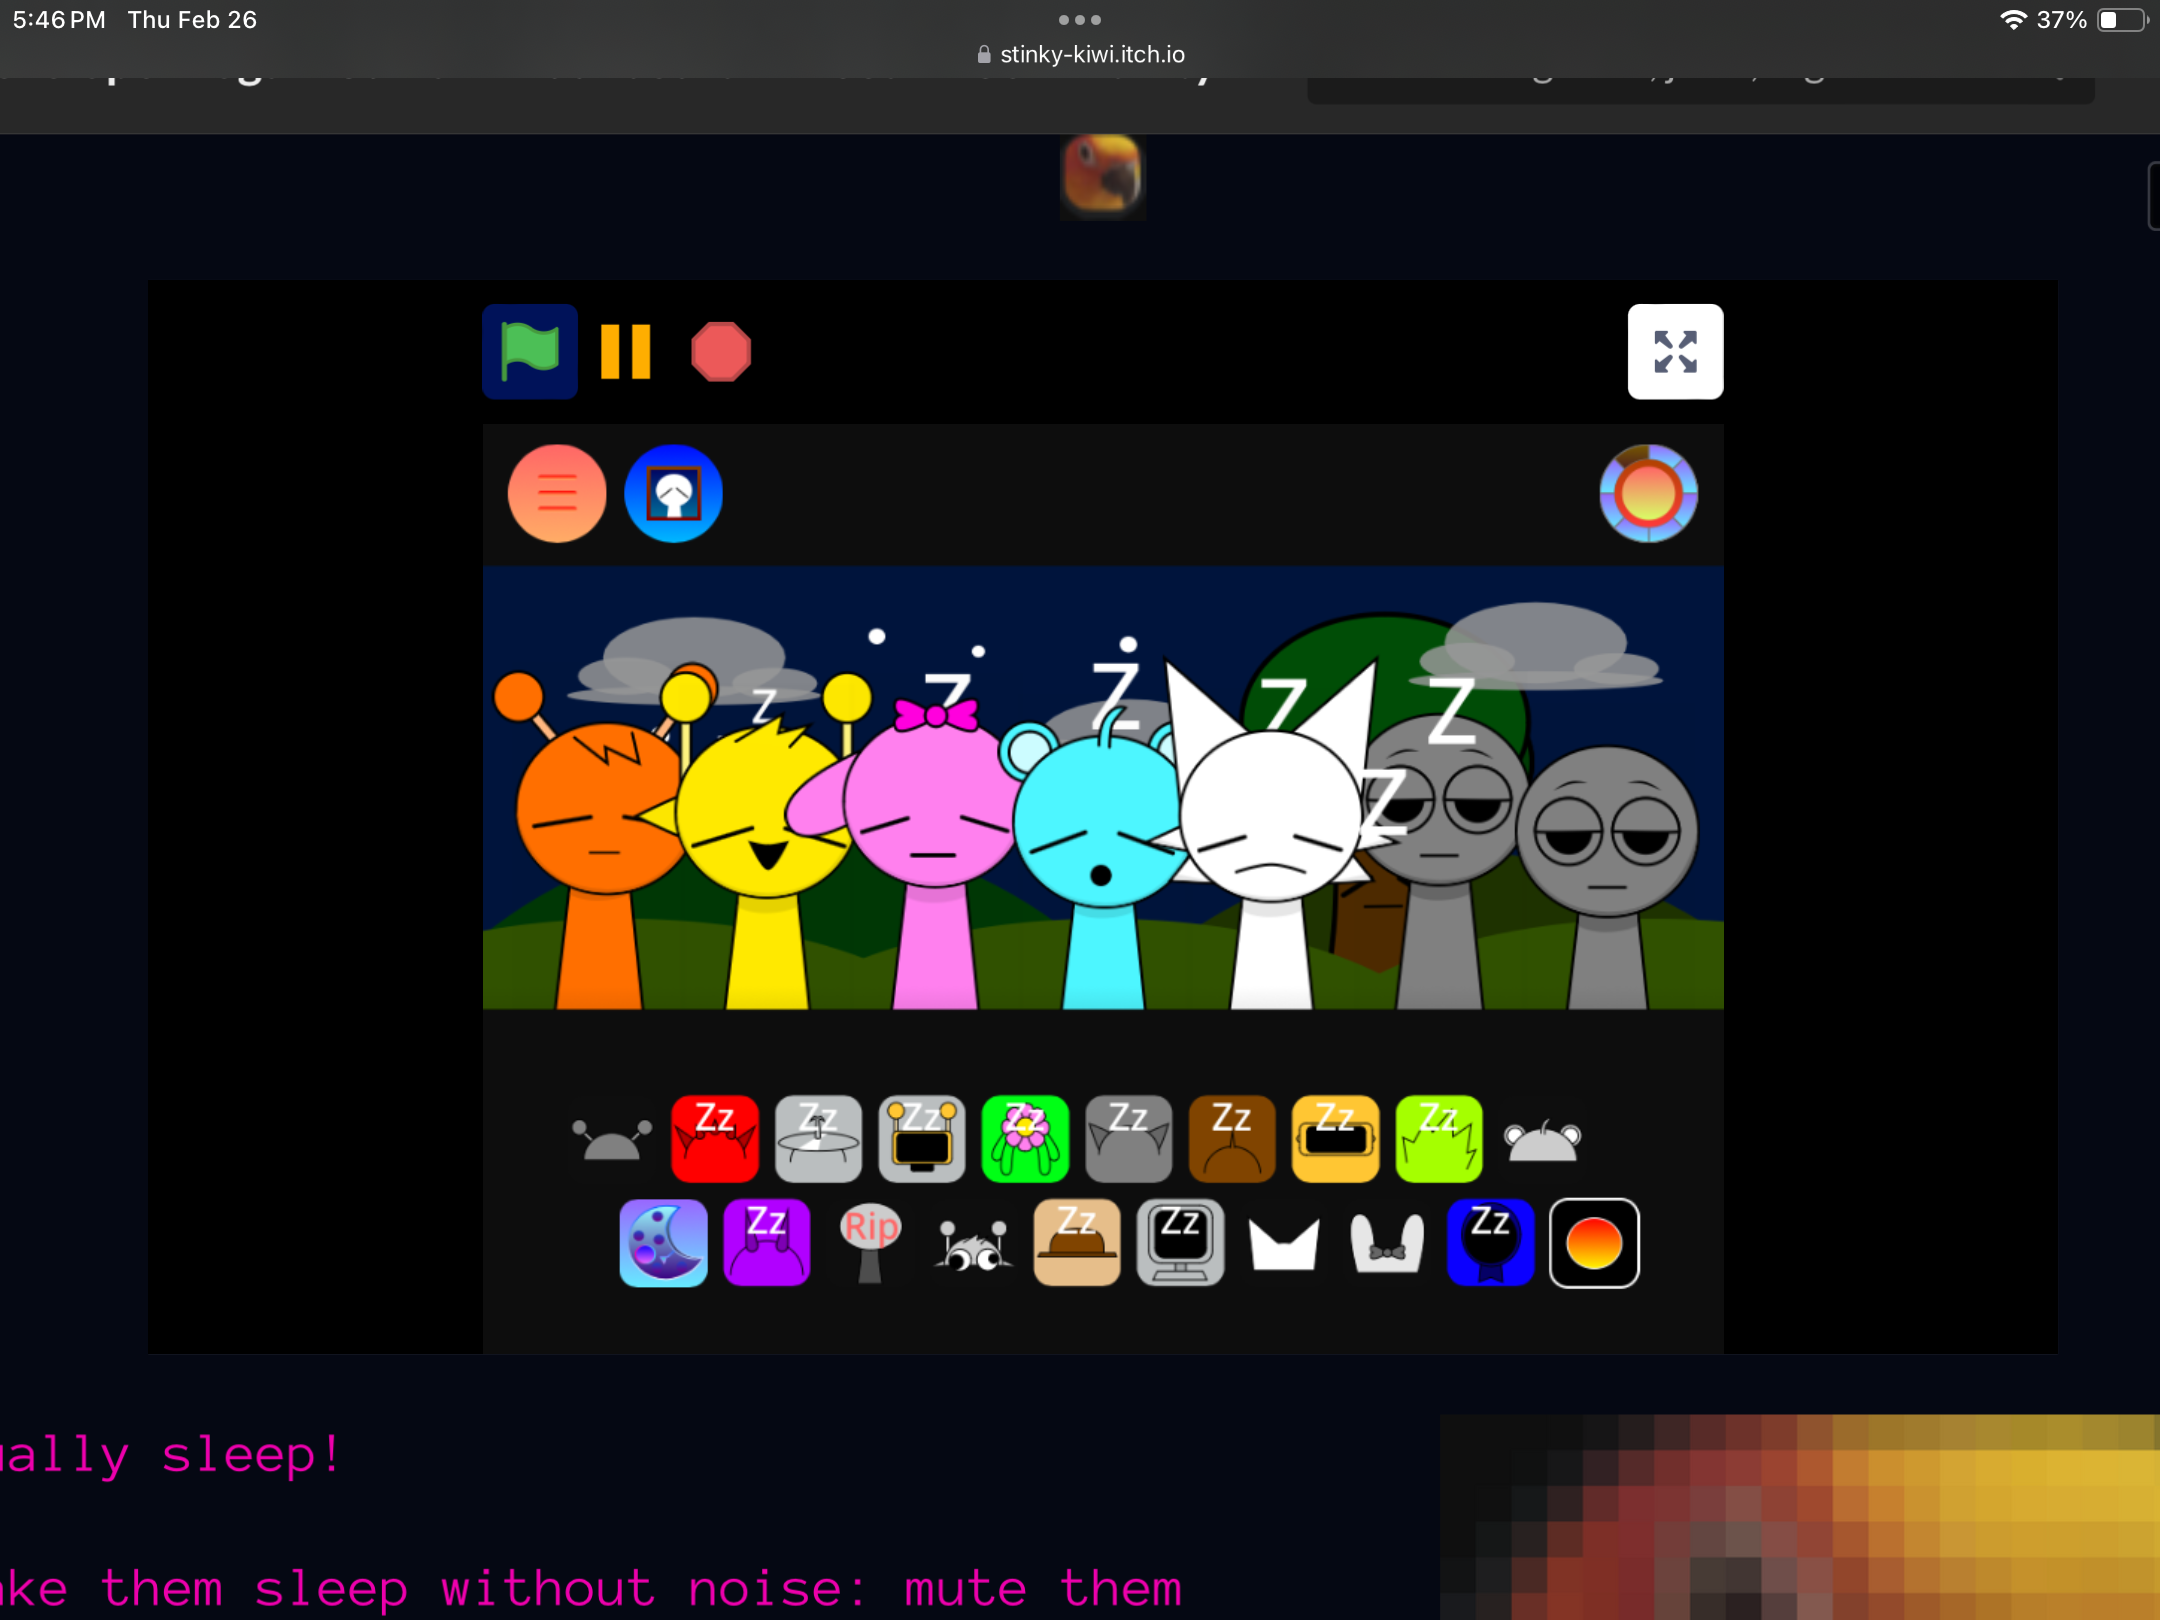Pick the brown Zz character icon
2160x1620 pixels.
pyautogui.click(x=1231, y=1138)
